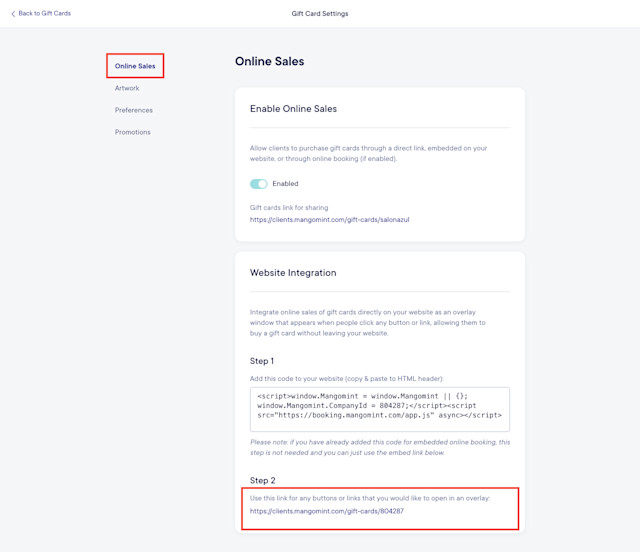Click inside the embed script code box

[x=380, y=409]
